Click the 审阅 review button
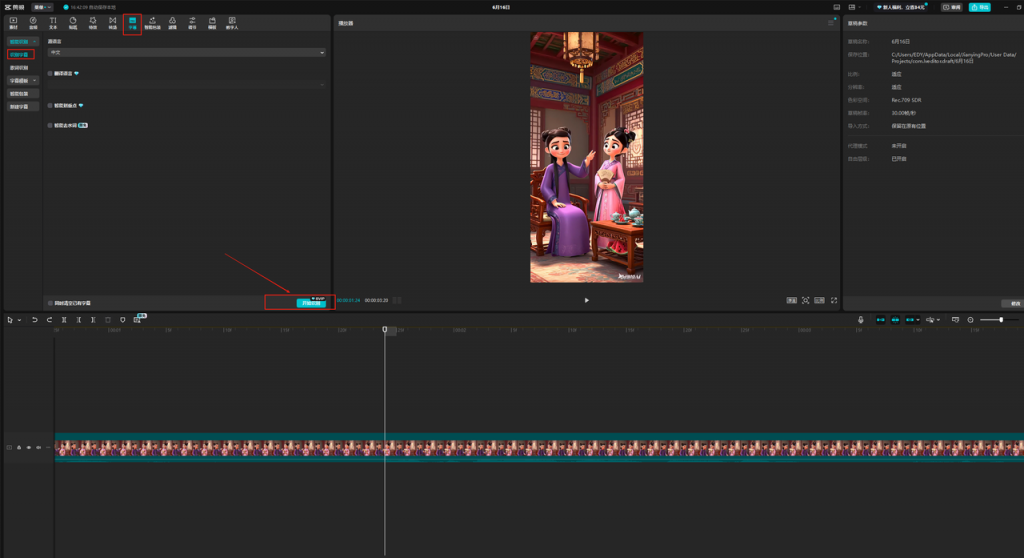This screenshot has height=558, width=1024. coord(952,7)
